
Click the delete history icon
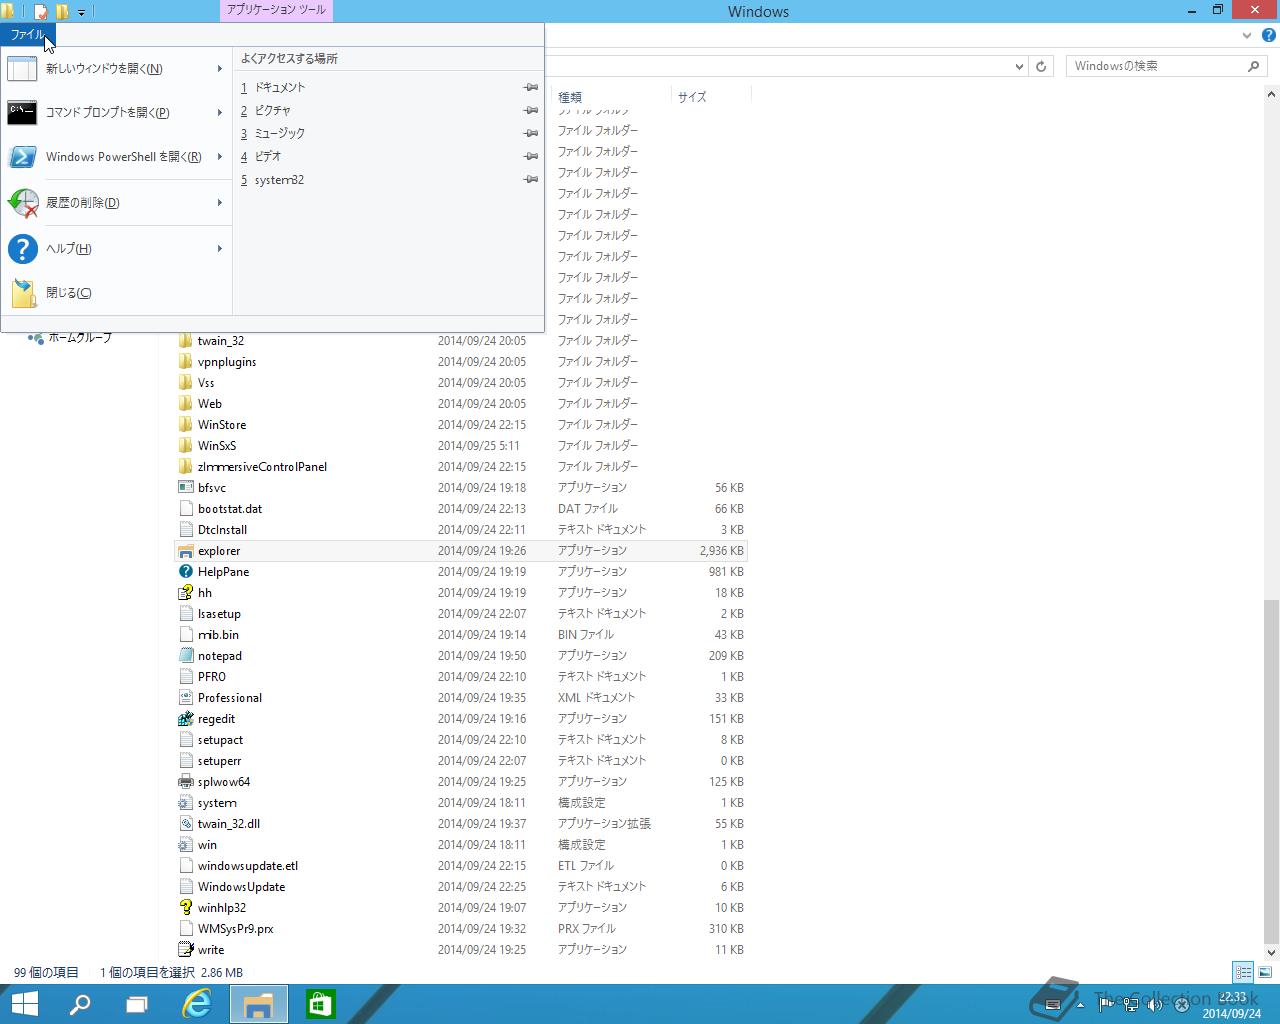pos(22,203)
